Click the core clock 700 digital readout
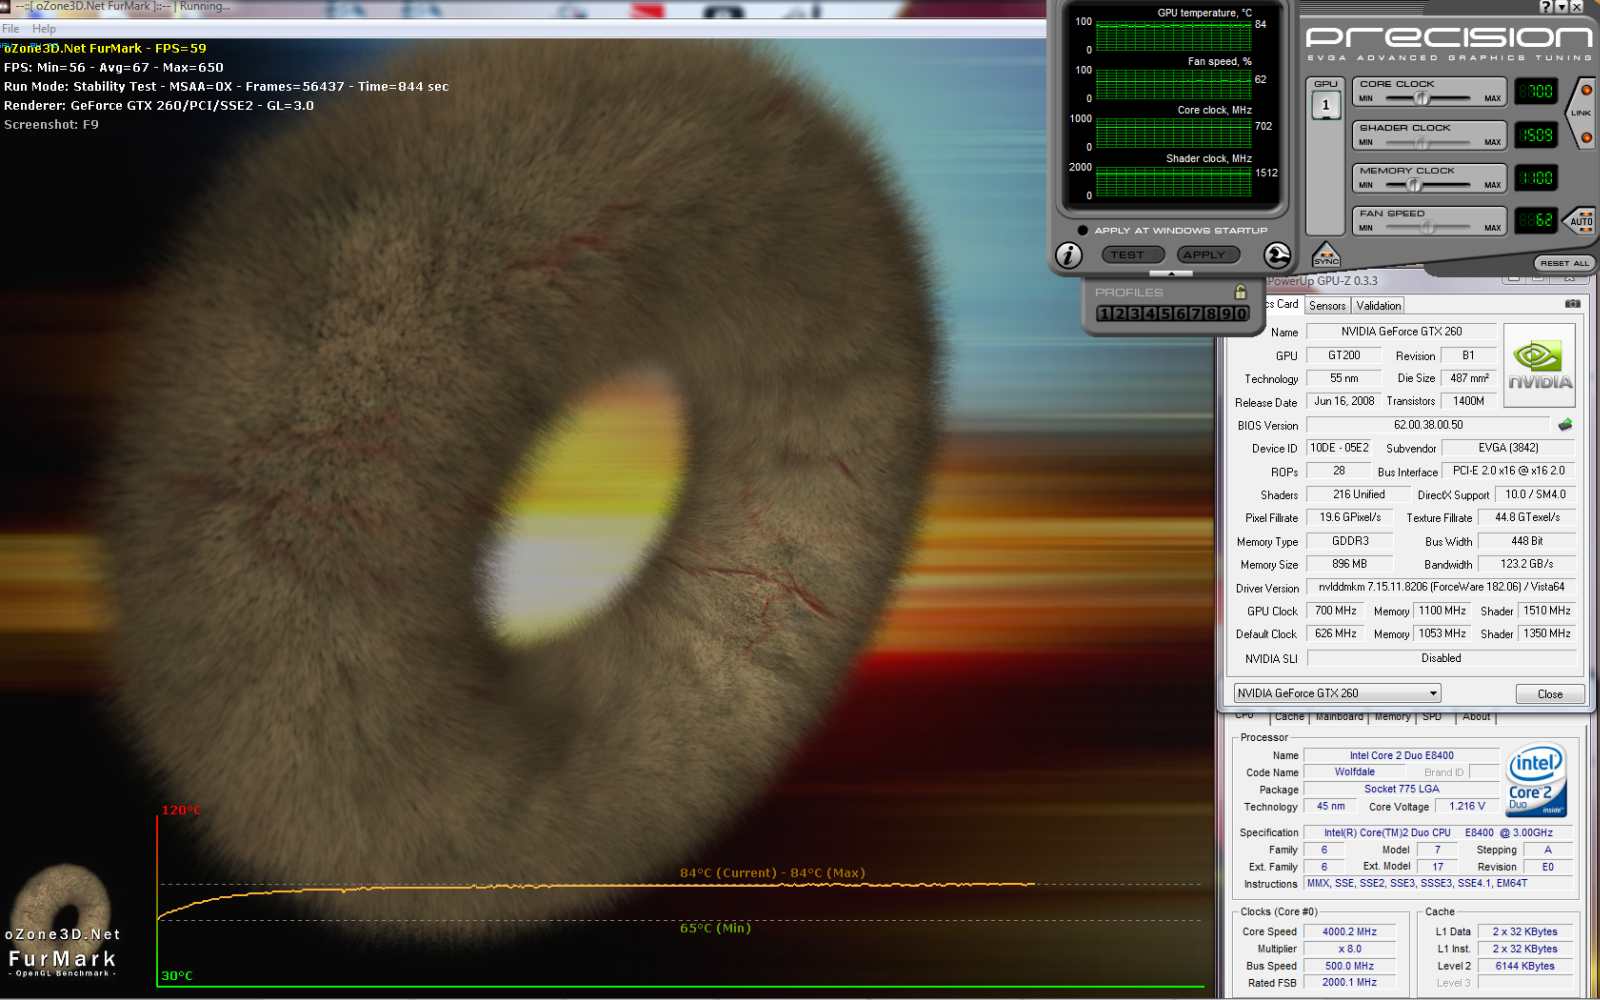The image size is (1600, 1000). [1536, 92]
